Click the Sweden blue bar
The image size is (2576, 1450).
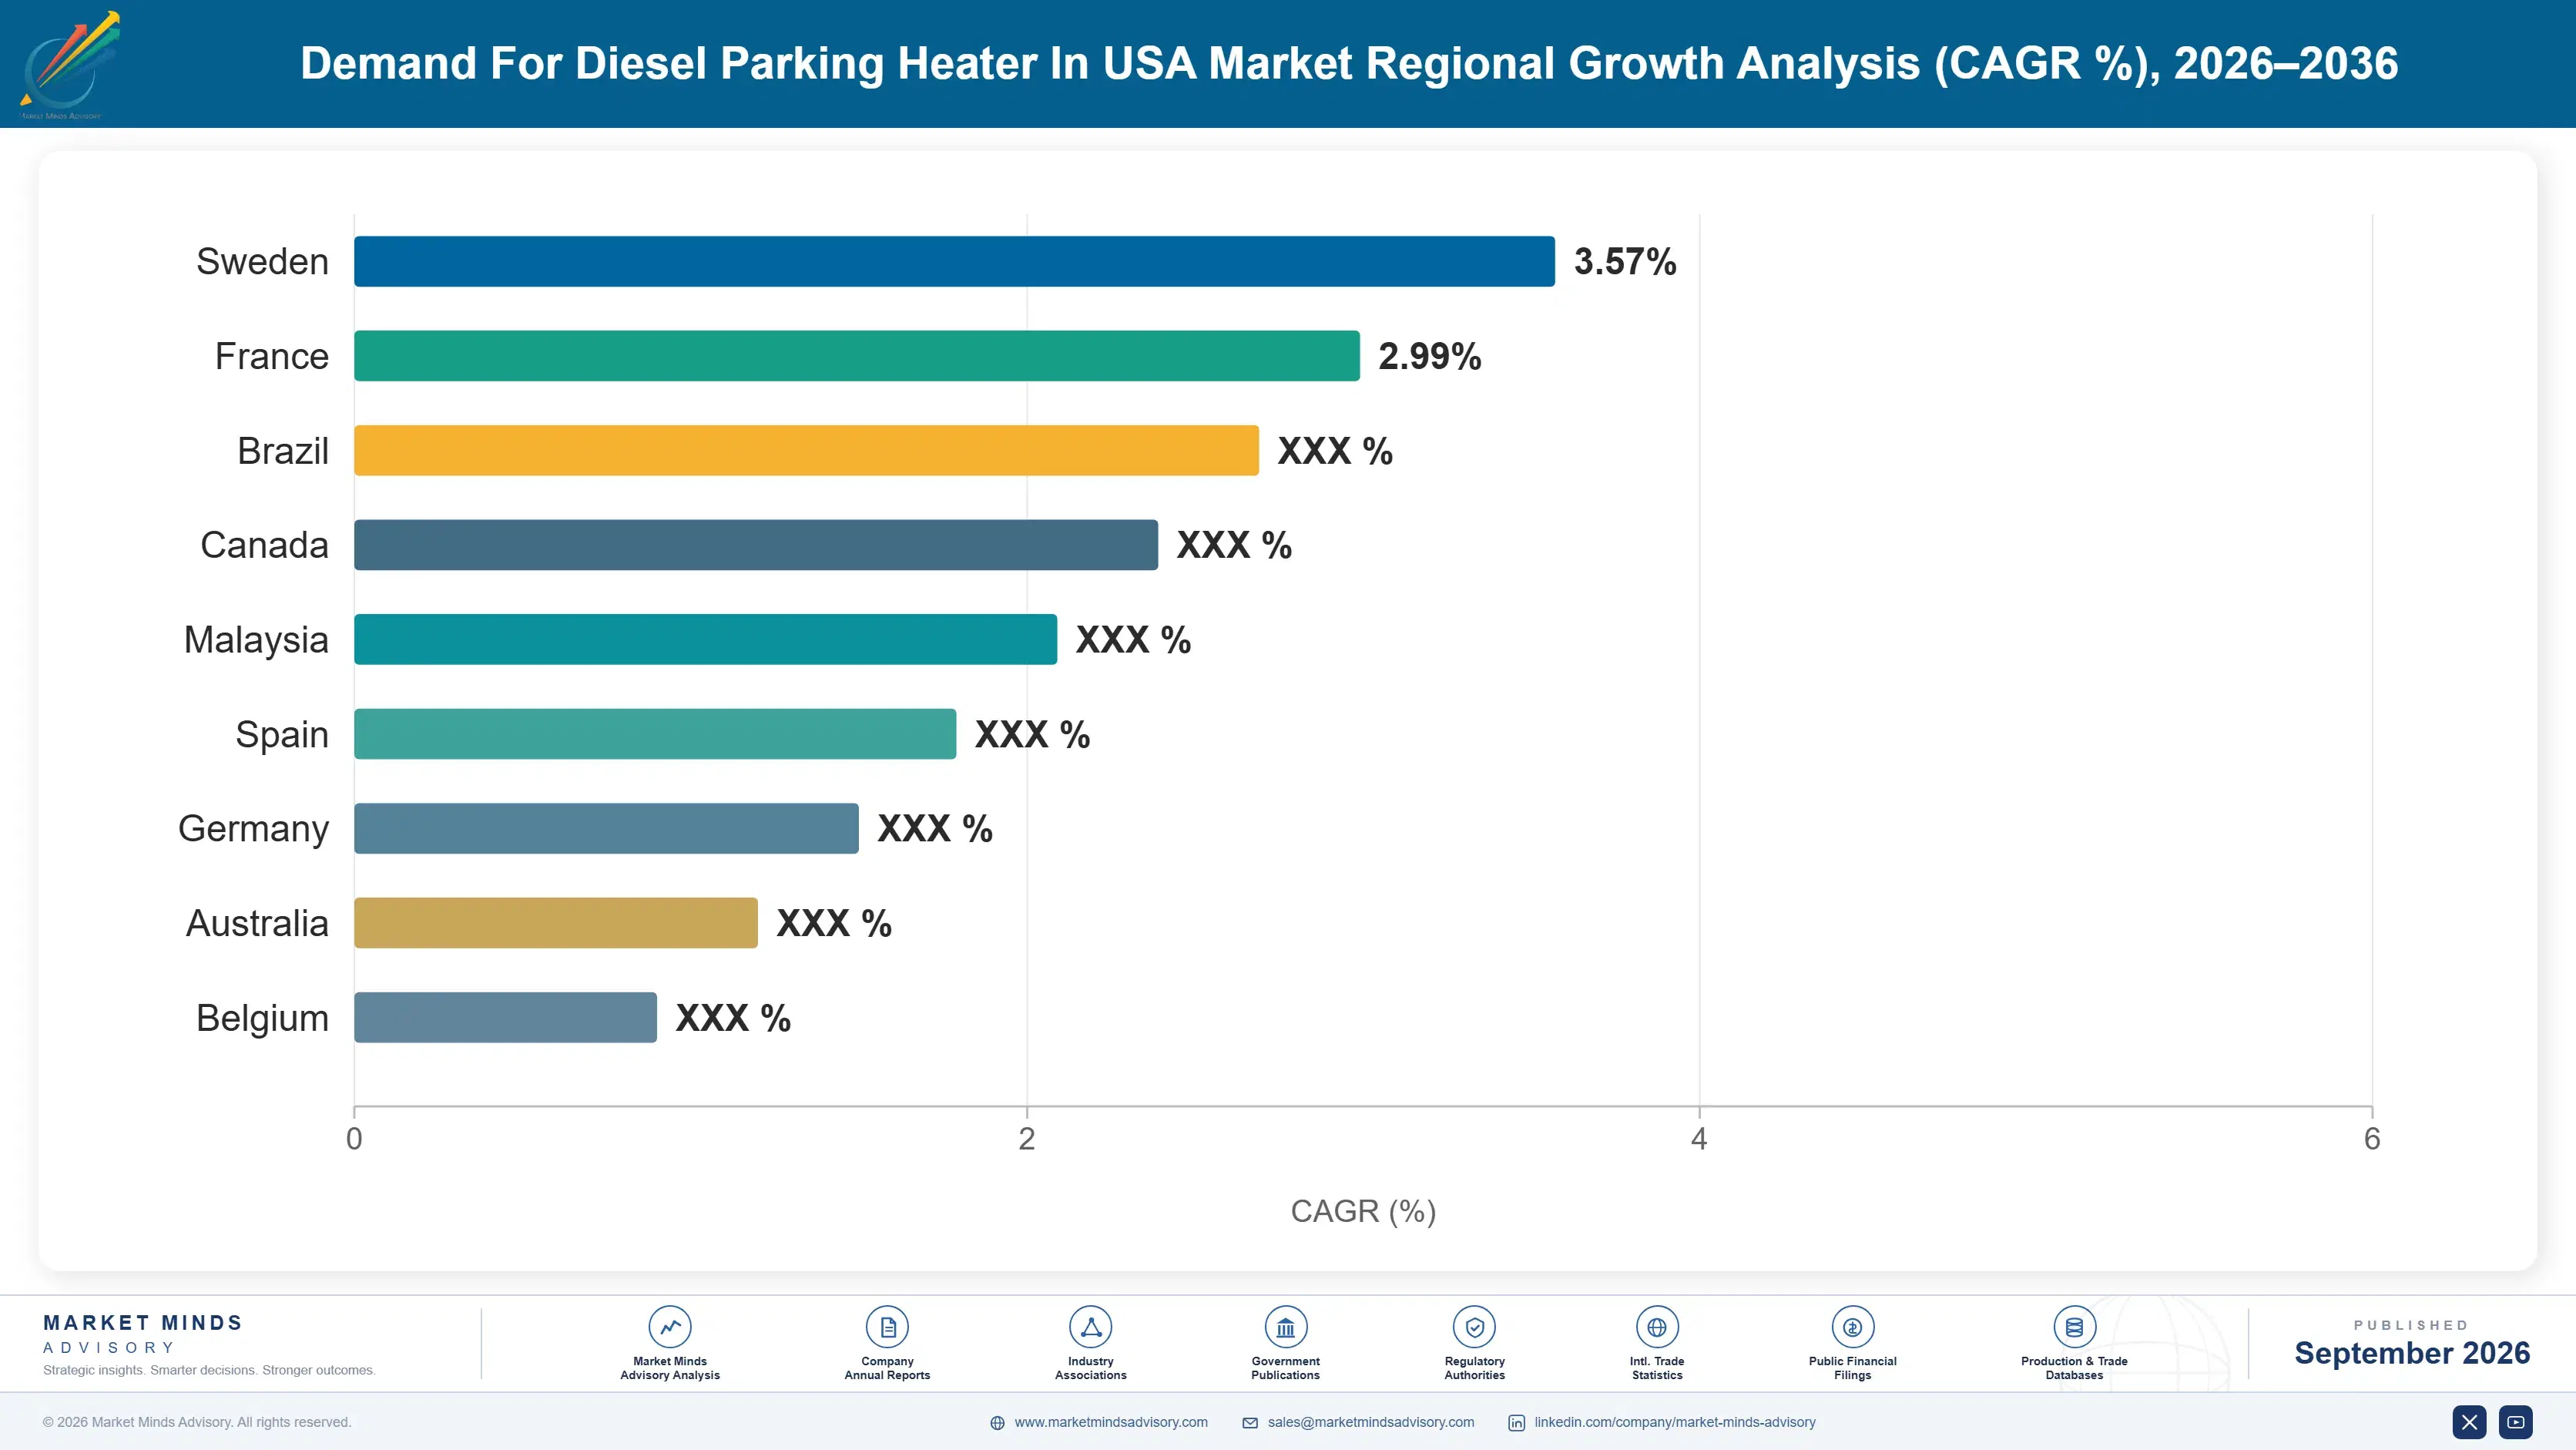954,261
